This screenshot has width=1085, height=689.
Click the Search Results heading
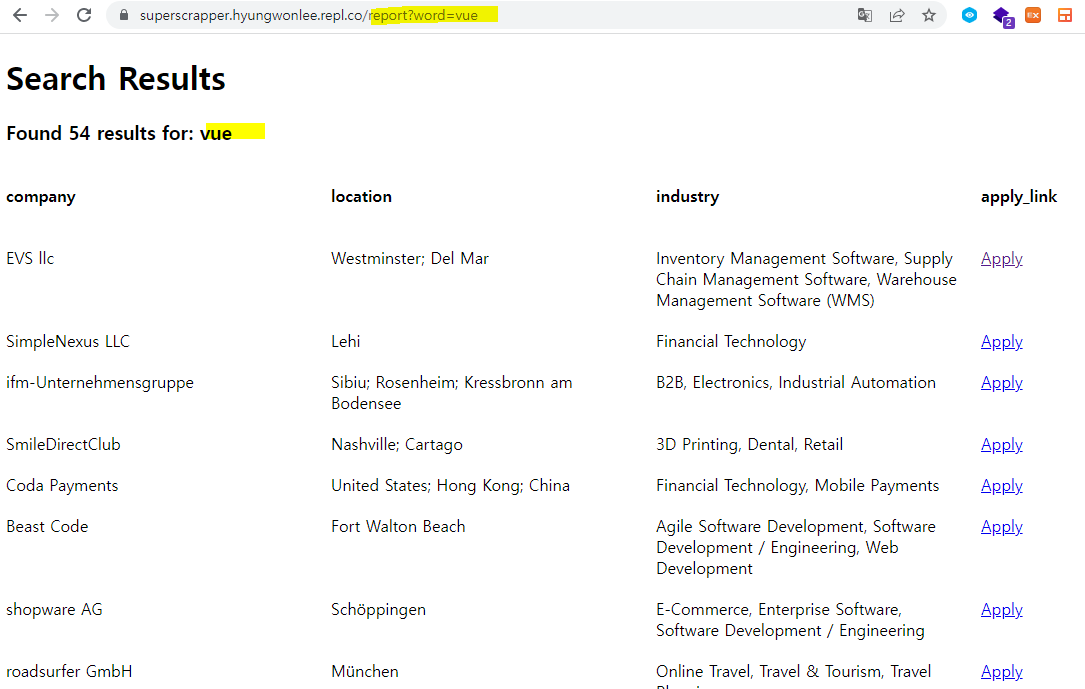tap(116, 79)
